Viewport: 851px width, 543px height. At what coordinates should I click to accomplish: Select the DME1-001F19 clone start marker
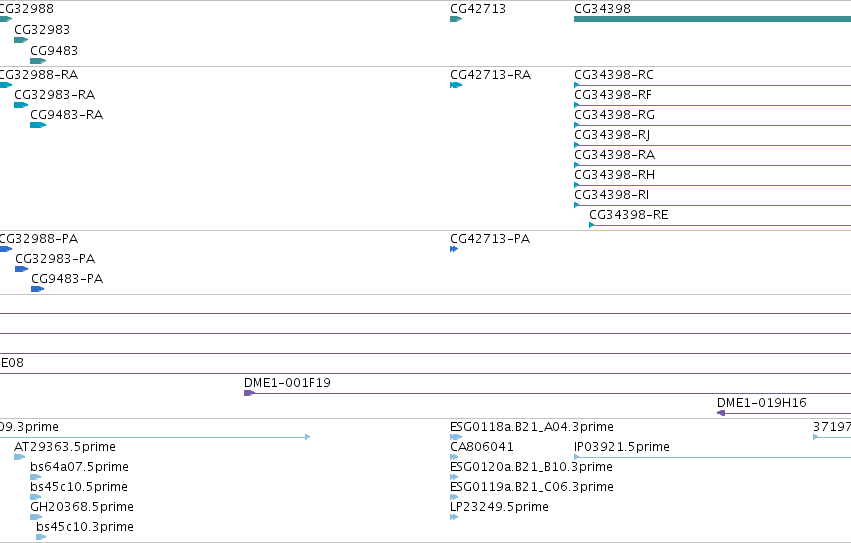click(249, 393)
